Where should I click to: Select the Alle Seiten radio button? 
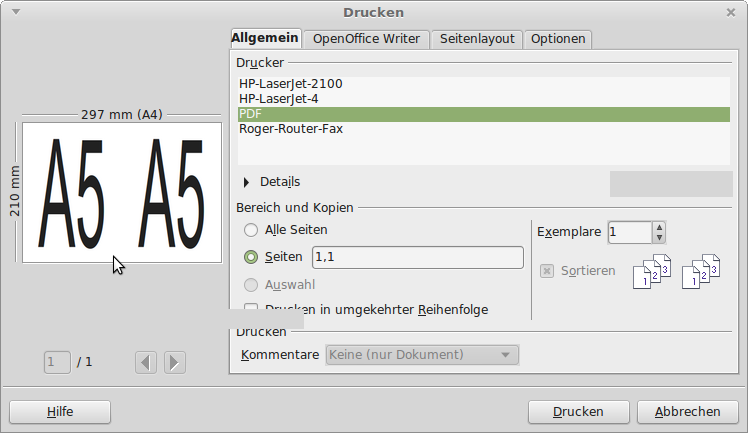click(251, 230)
